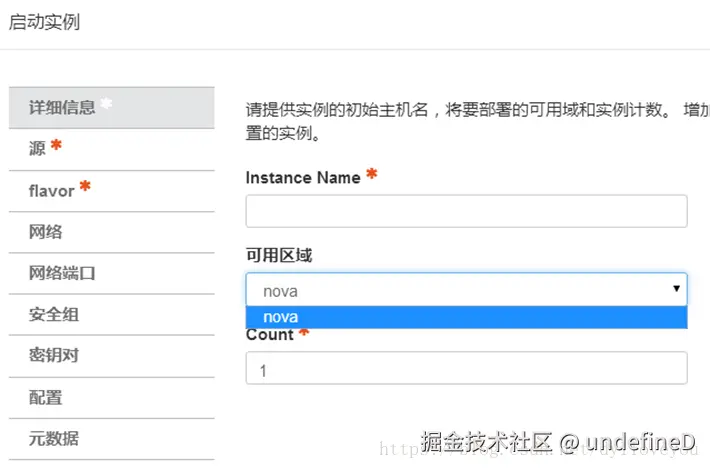Image resolution: width=710 pixels, height=469 pixels.
Task: Go to the 网络 tab
Action: (x=46, y=232)
